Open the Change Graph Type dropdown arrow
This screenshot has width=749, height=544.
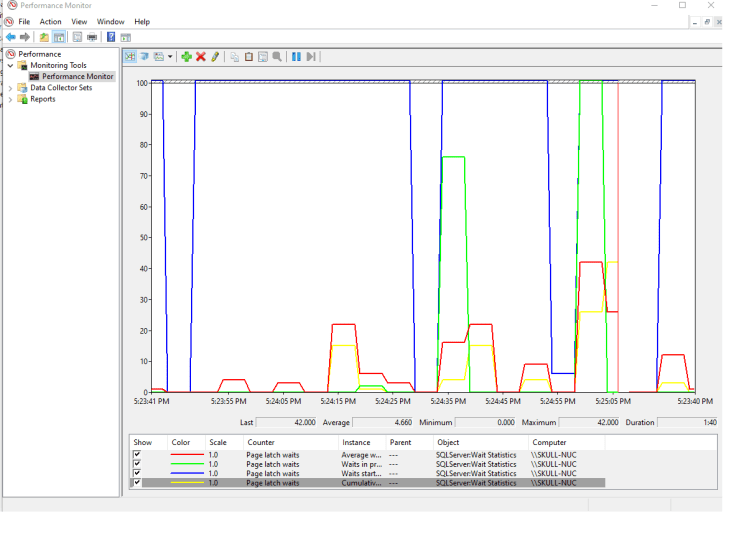170,57
